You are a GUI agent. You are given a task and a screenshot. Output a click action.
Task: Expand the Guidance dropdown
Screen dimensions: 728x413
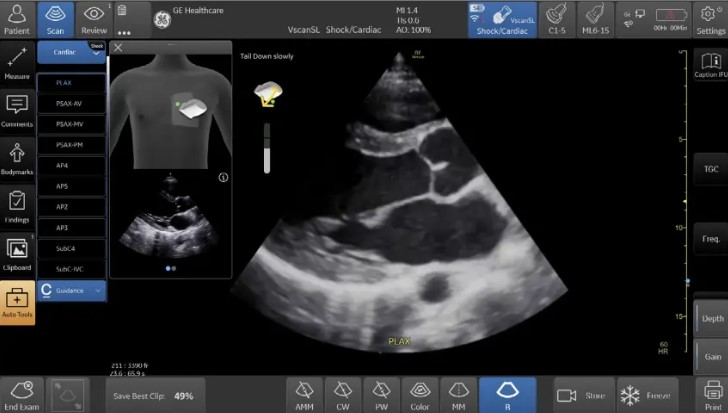(71, 290)
